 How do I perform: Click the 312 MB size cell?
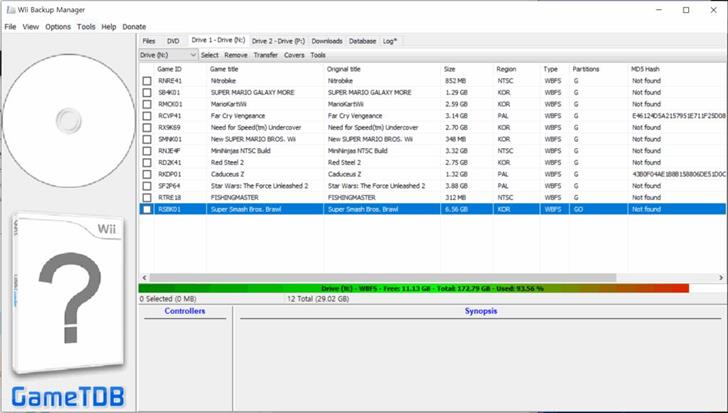click(455, 198)
